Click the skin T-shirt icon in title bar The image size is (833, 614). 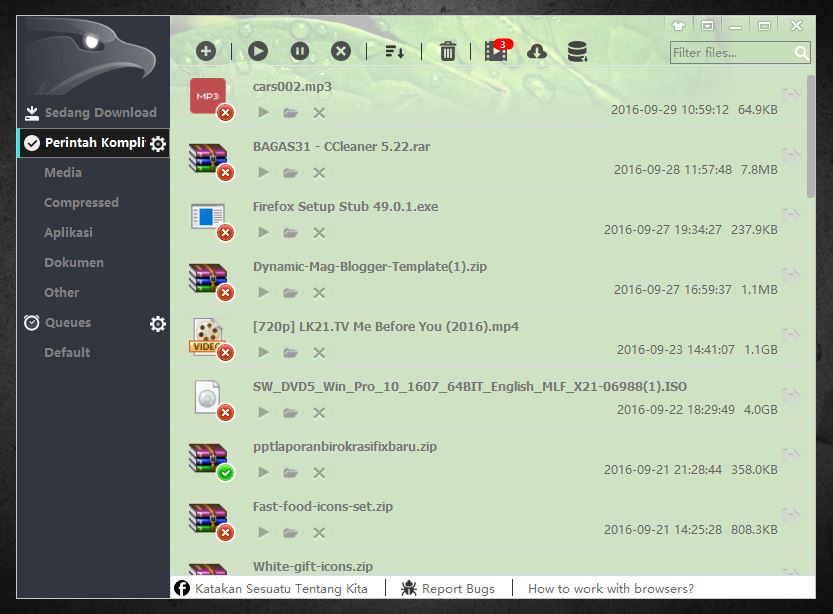coord(678,25)
